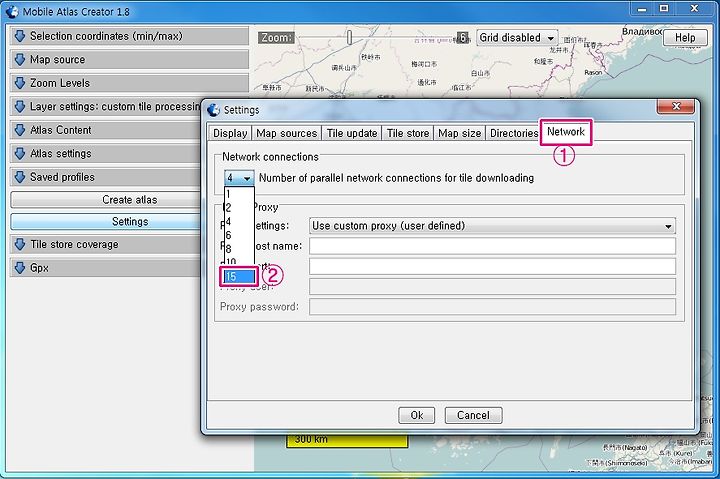Open the Grid disabled dropdown
This screenshot has height=479, width=720.
pyautogui.click(x=517, y=38)
